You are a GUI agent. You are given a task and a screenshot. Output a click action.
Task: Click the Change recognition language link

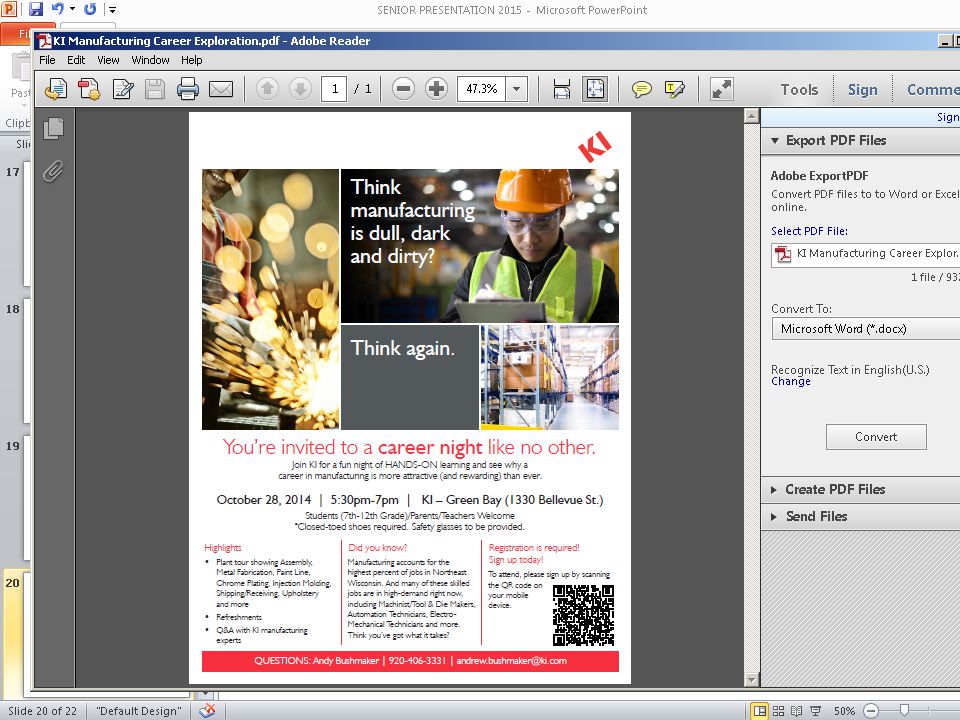pos(790,381)
